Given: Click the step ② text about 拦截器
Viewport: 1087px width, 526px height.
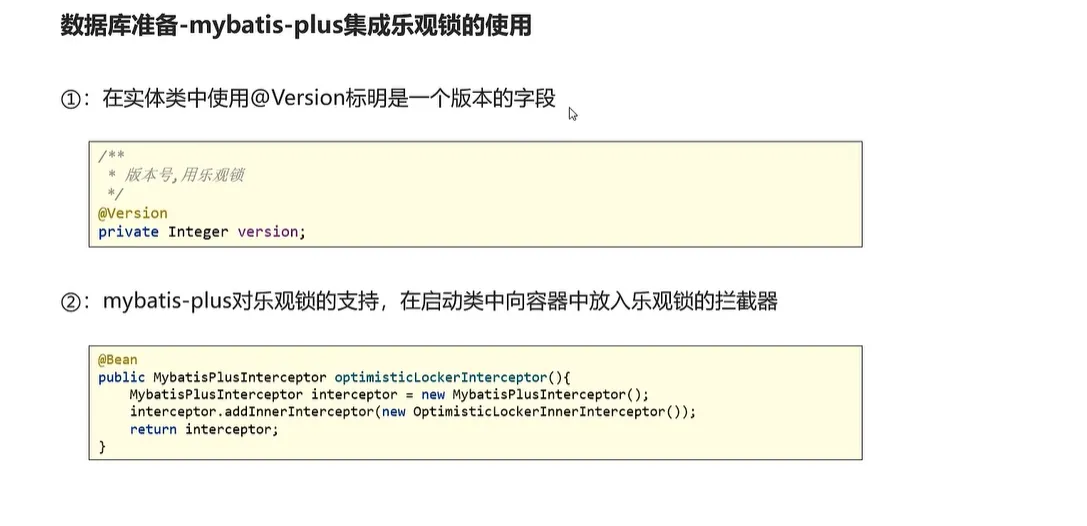Looking at the screenshot, I should pos(440,302).
